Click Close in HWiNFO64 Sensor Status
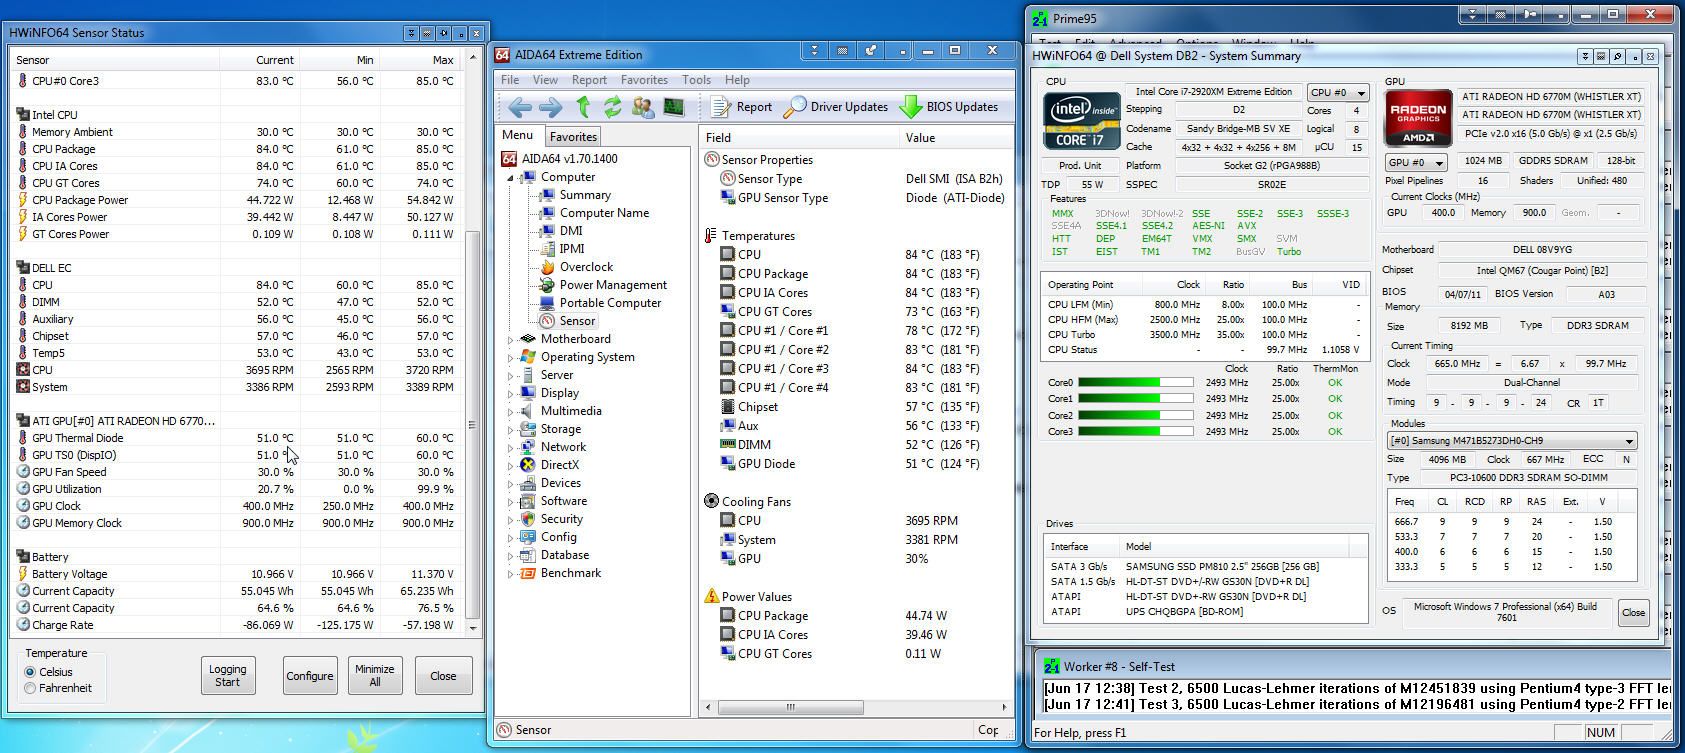The width and height of the screenshot is (1685, 753). (x=443, y=676)
